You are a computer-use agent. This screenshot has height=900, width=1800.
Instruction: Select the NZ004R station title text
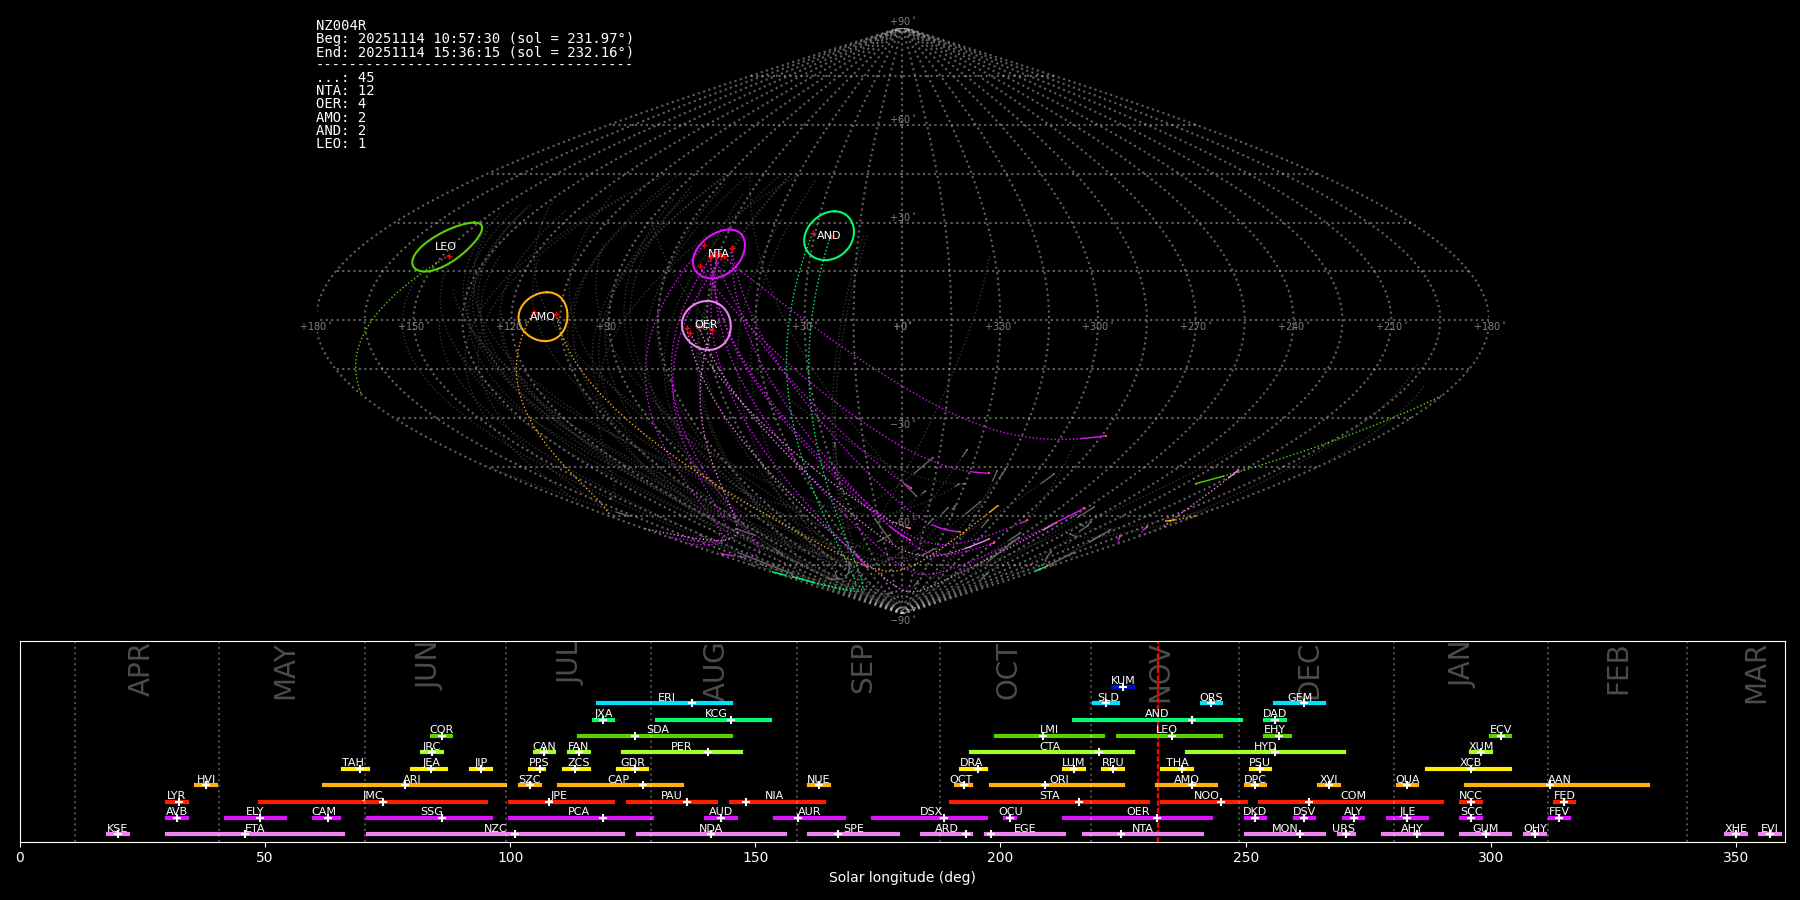[x=341, y=25]
